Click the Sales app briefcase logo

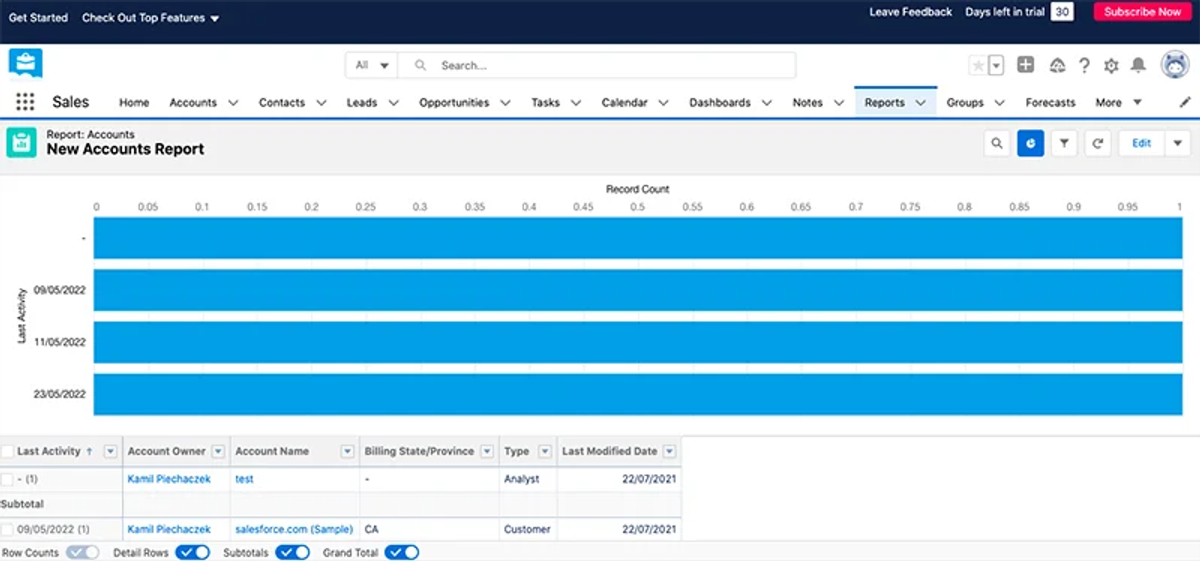(x=25, y=63)
